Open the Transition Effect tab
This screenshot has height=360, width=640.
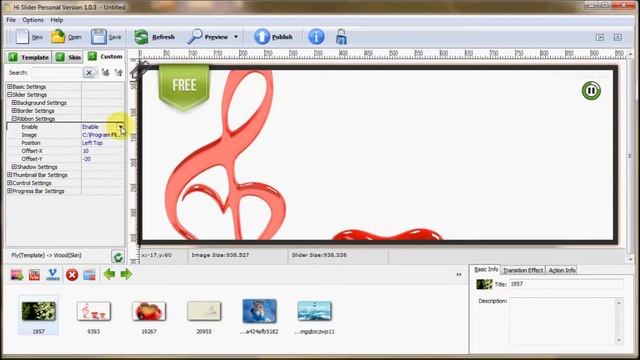pos(523,270)
